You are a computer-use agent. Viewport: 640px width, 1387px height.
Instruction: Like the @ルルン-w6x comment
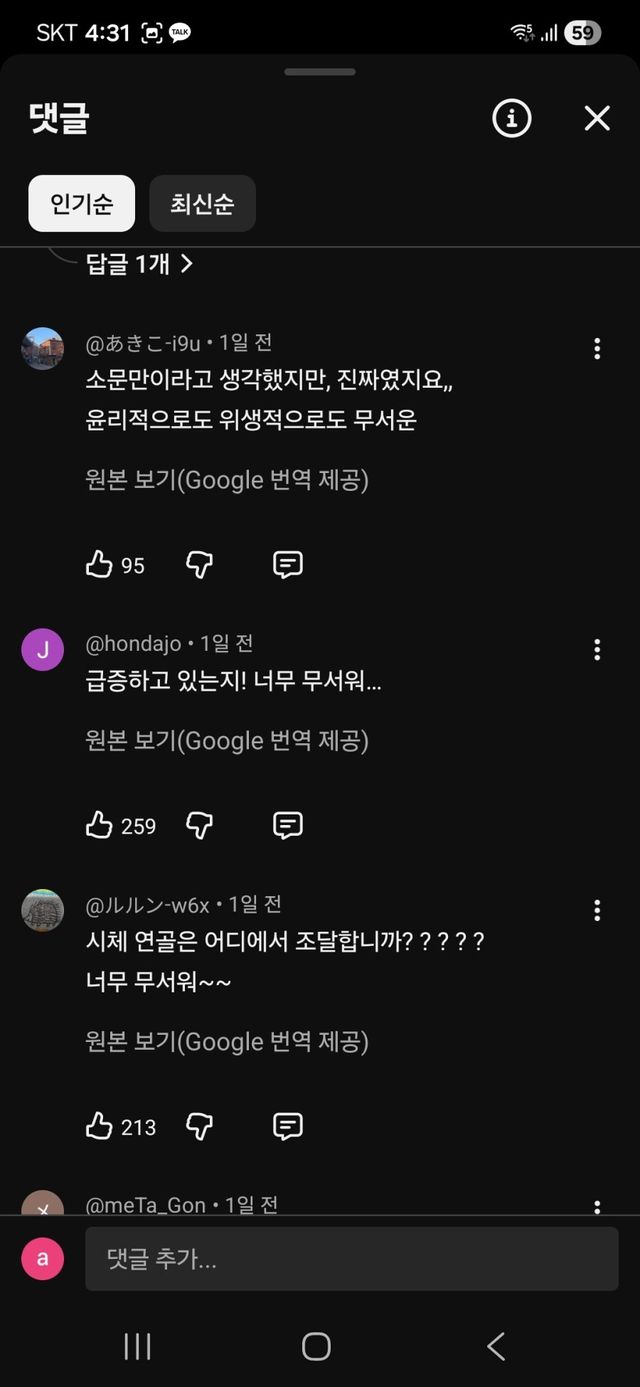tap(99, 1126)
